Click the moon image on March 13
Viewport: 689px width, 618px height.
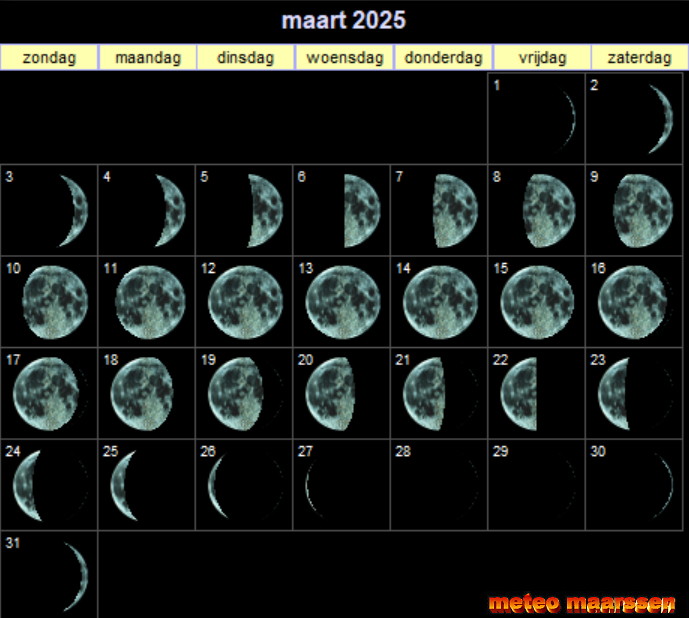[343, 302]
